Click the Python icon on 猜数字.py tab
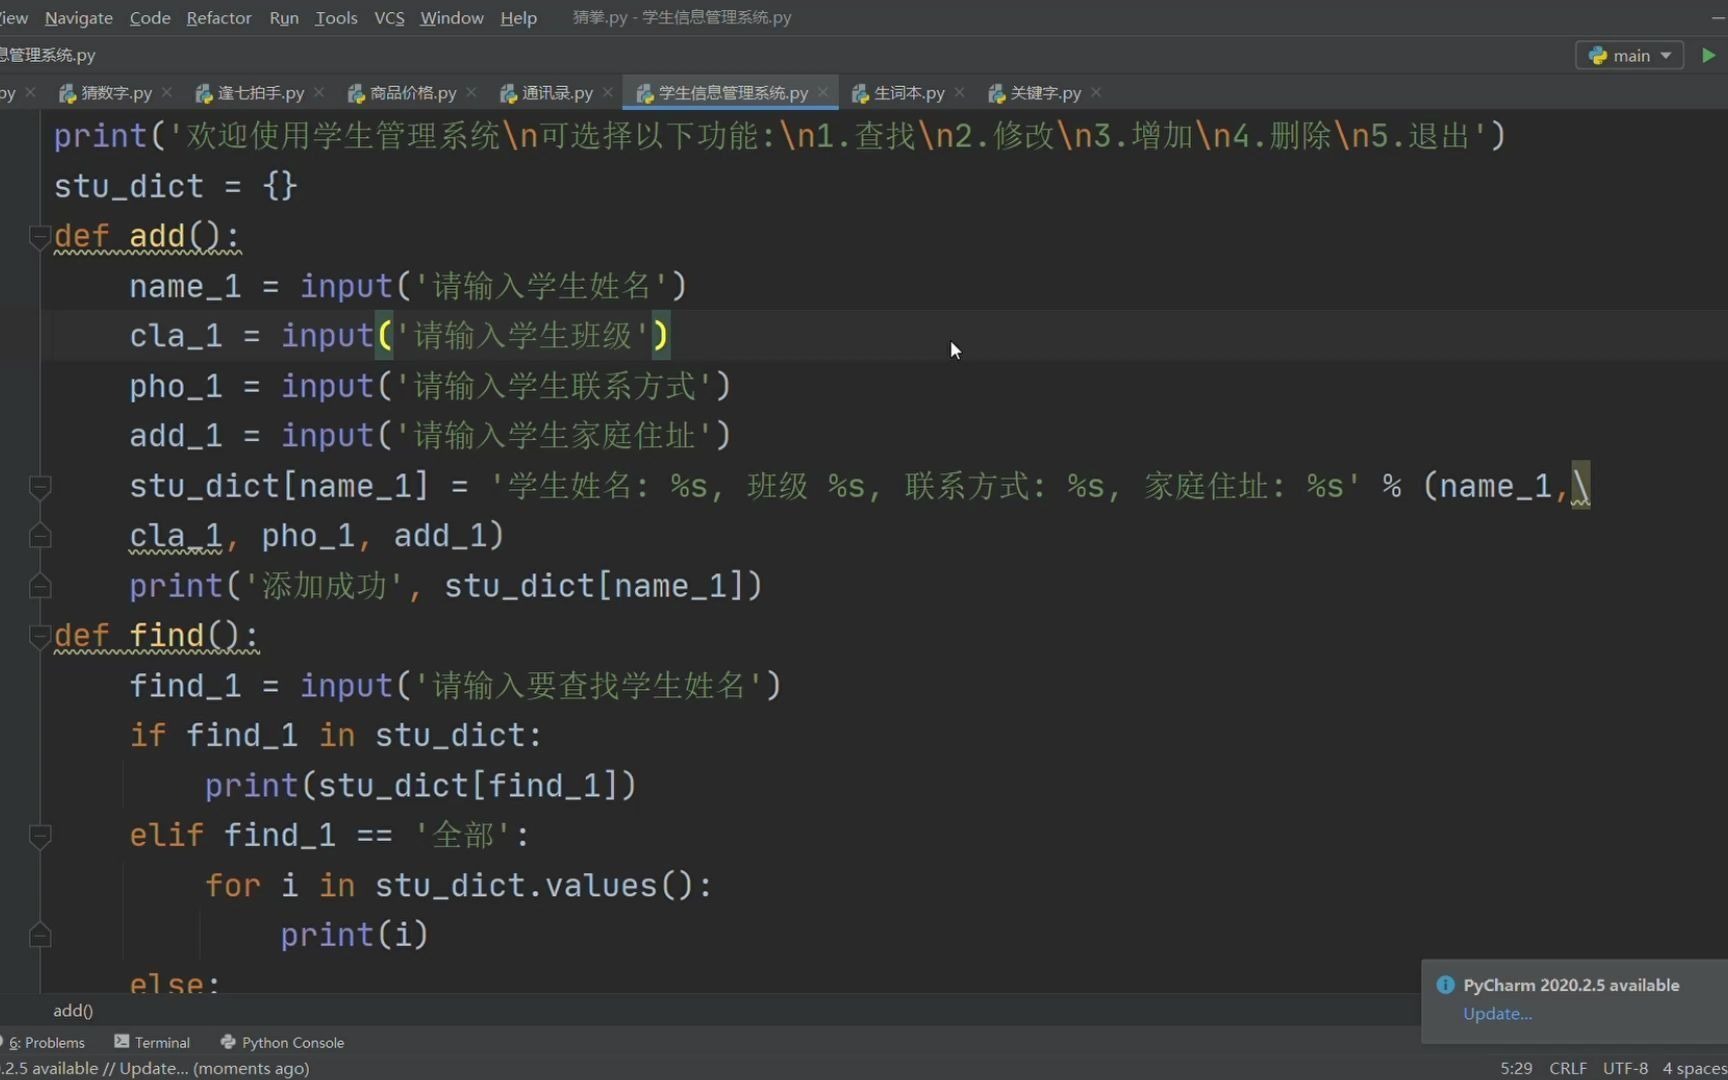This screenshot has width=1728, height=1080. (68, 92)
